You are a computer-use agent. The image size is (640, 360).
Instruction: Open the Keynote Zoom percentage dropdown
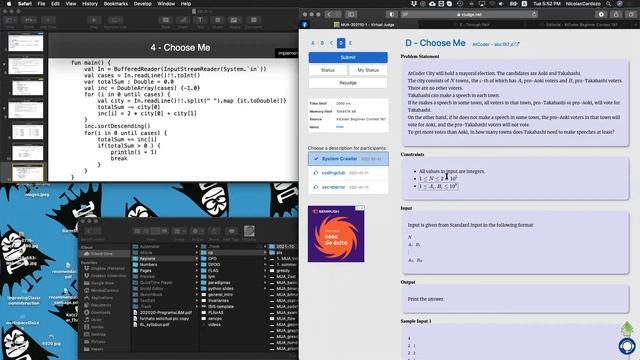click(x=29, y=20)
